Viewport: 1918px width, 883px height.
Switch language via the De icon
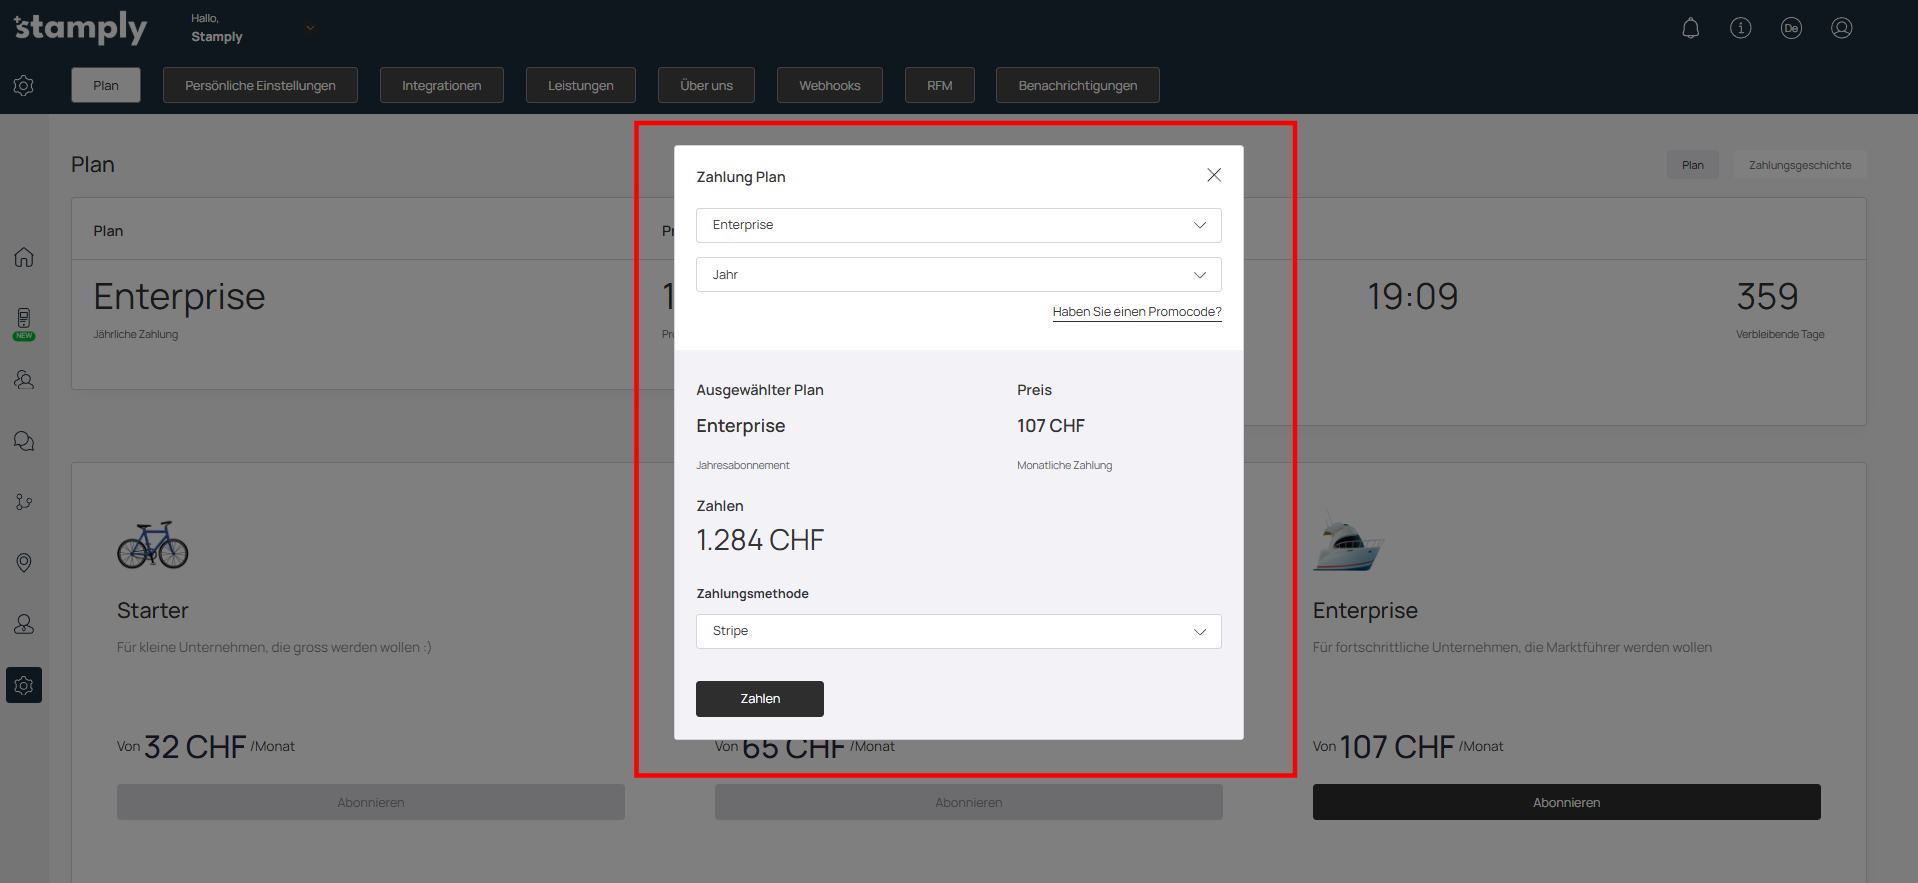(x=1790, y=28)
